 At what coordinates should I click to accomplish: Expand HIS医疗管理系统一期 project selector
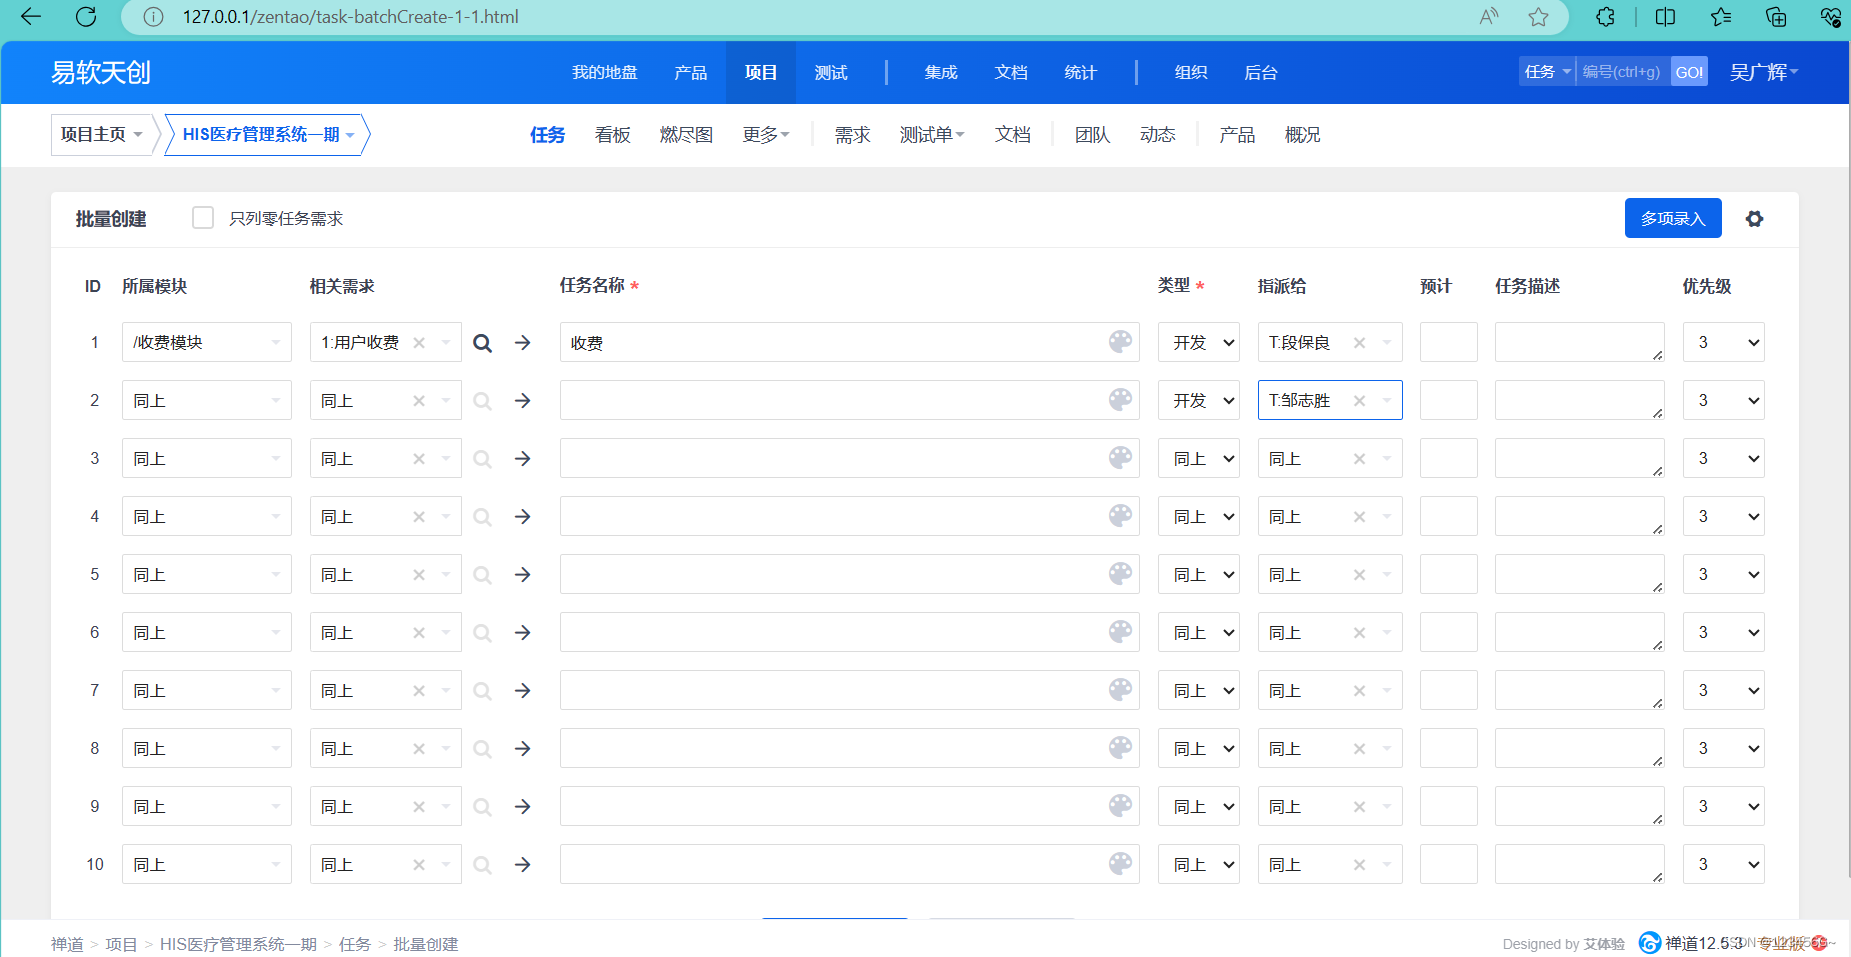pyautogui.click(x=267, y=135)
